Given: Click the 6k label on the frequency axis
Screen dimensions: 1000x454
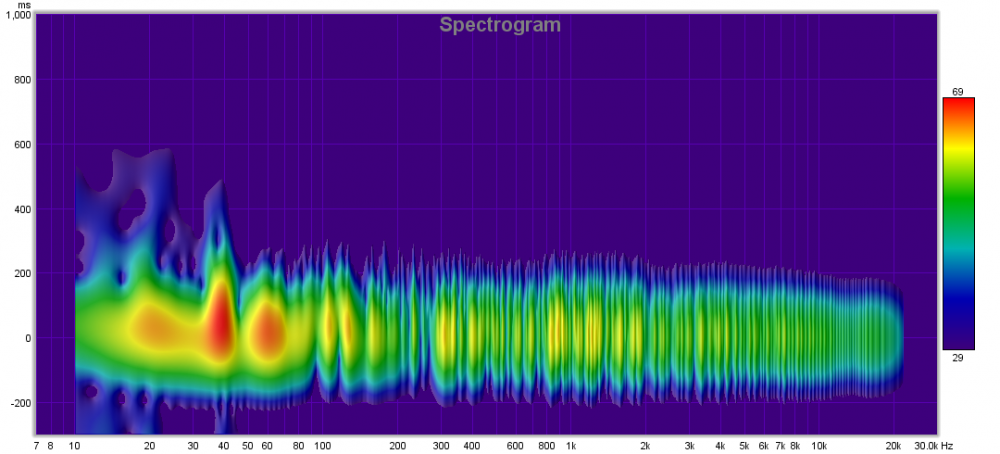Looking at the screenshot, I should tap(763, 446).
